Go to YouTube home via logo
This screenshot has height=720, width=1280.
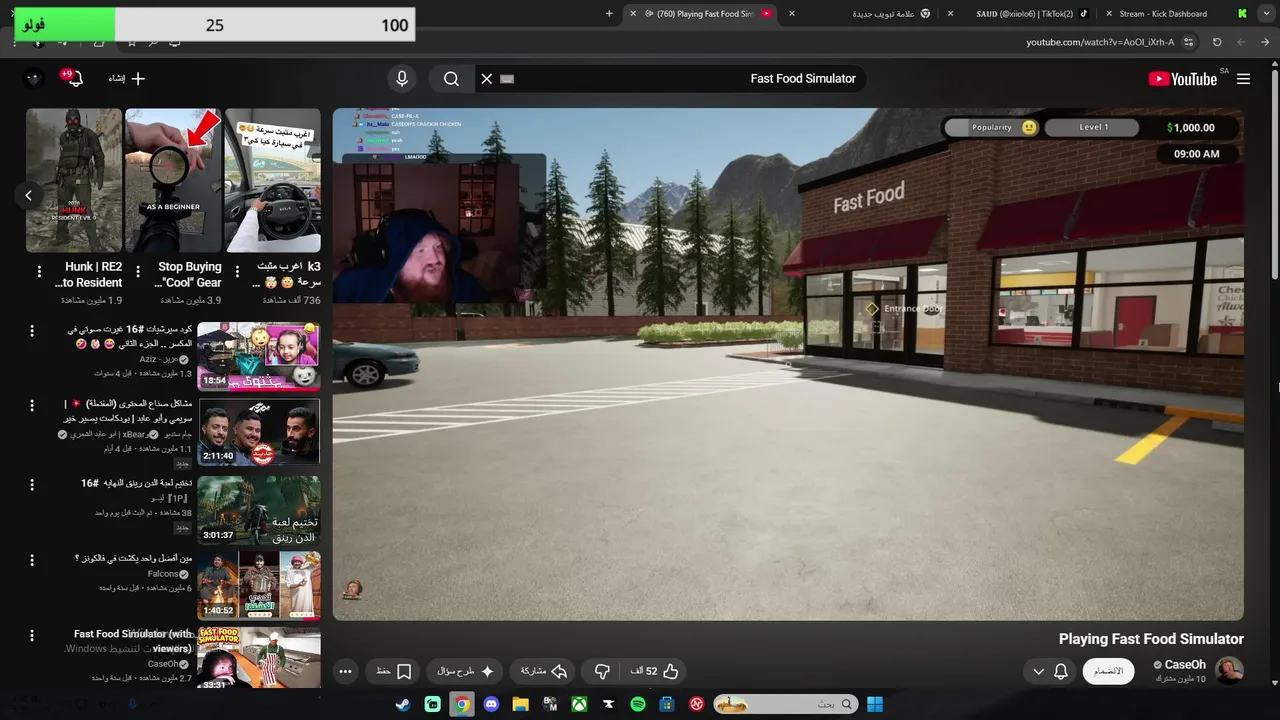(x=1183, y=79)
